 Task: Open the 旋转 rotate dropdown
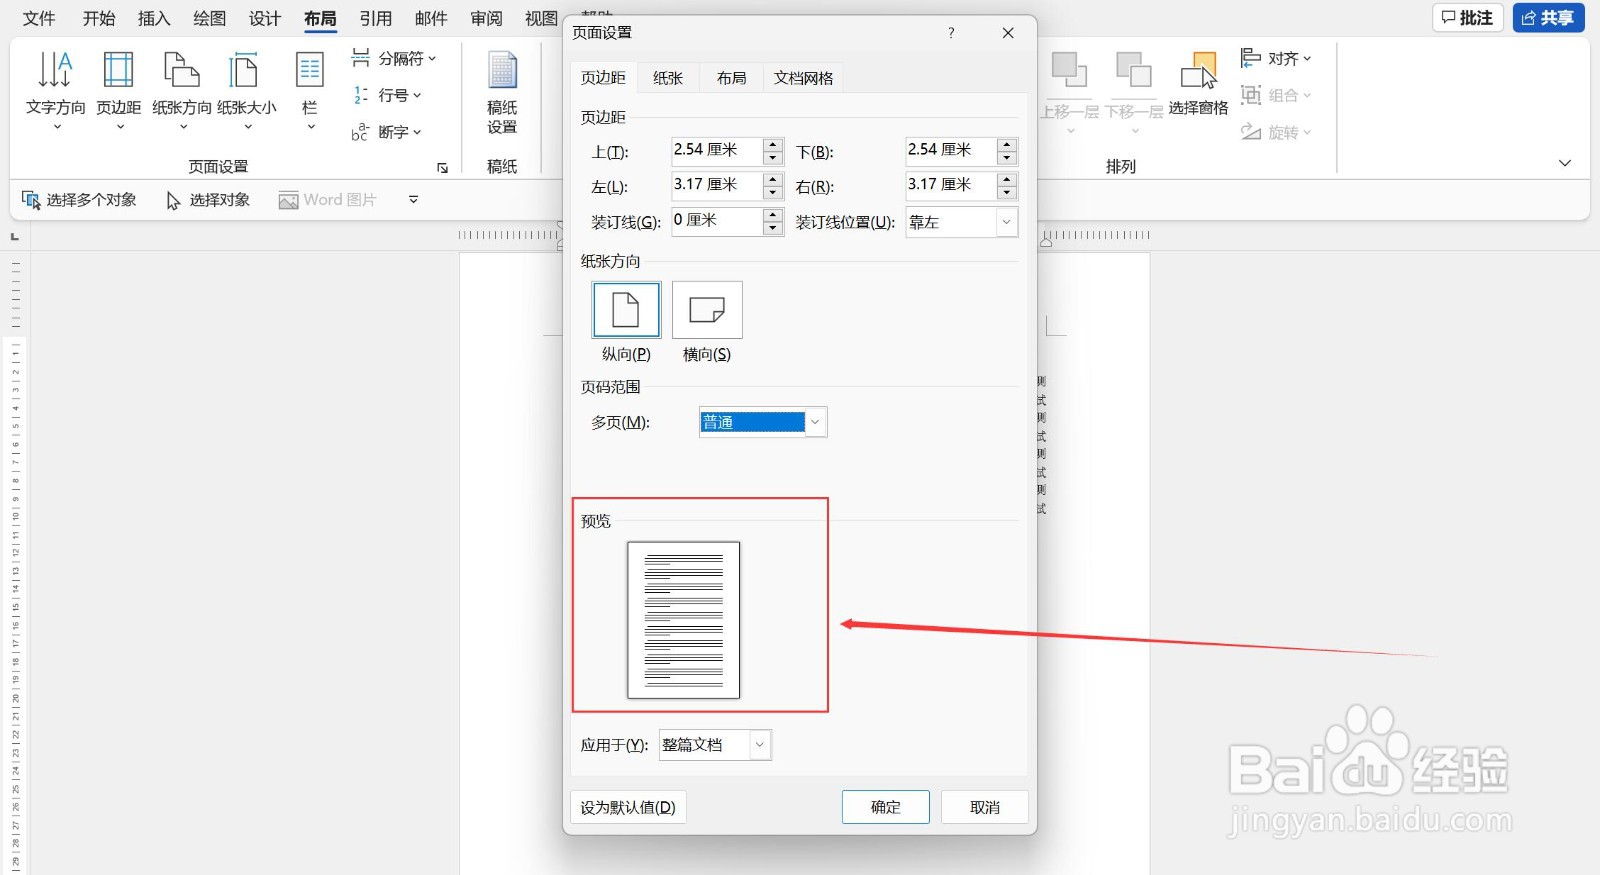click(x=1276, y=132)
